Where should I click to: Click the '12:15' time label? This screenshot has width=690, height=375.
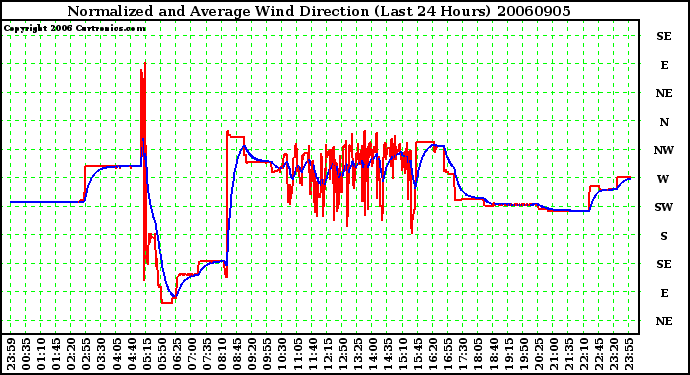(327, 354)
